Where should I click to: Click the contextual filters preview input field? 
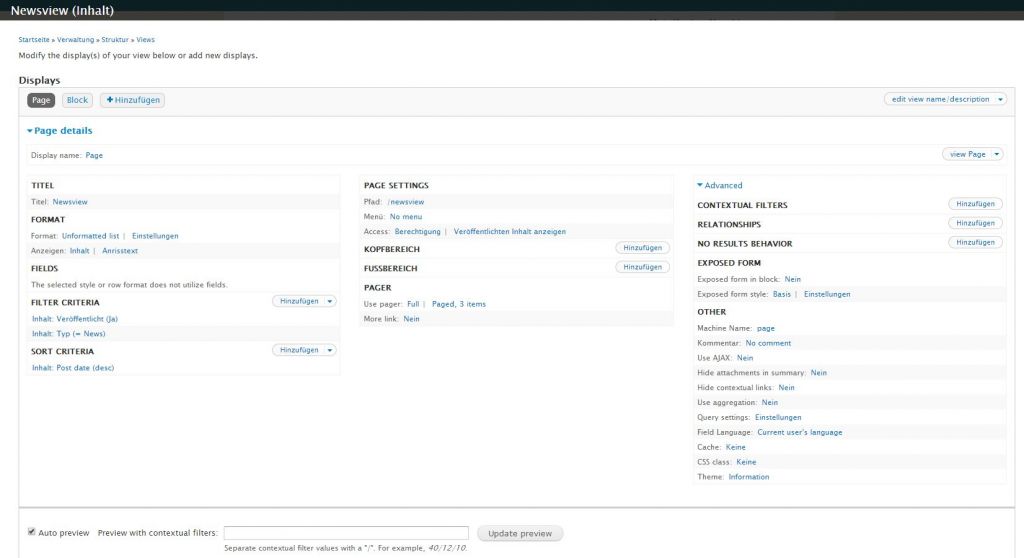click(346, 533)
